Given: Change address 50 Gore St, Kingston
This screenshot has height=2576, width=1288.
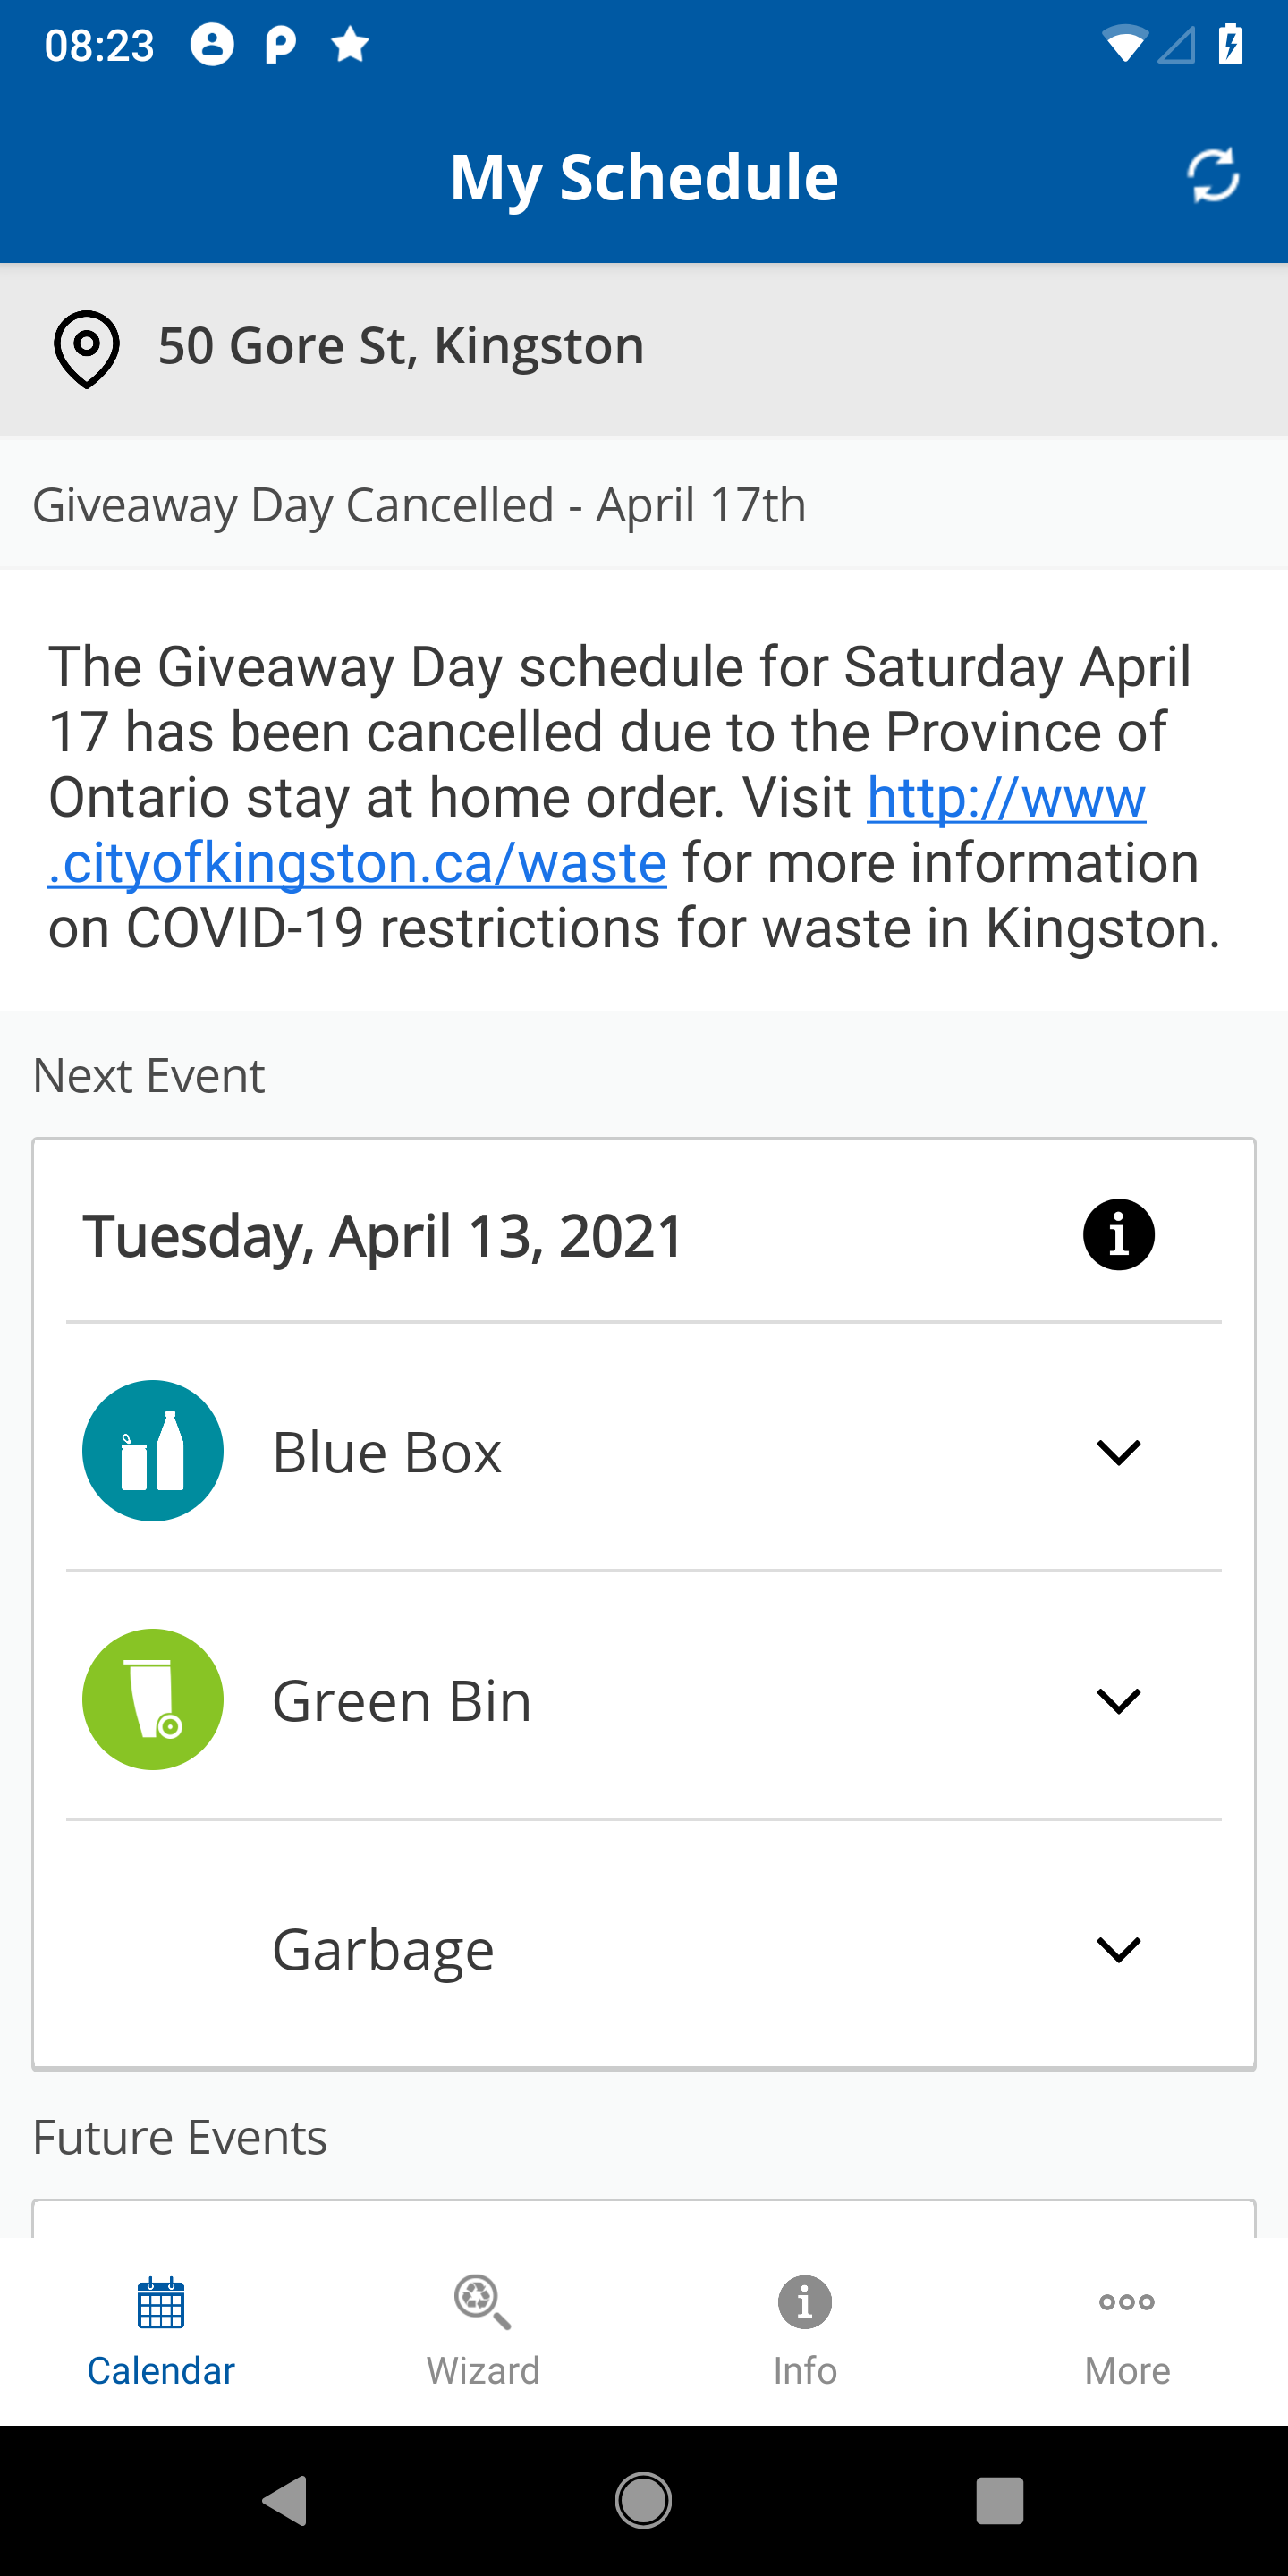Looking at the screenshot, I should pos(644,349).
